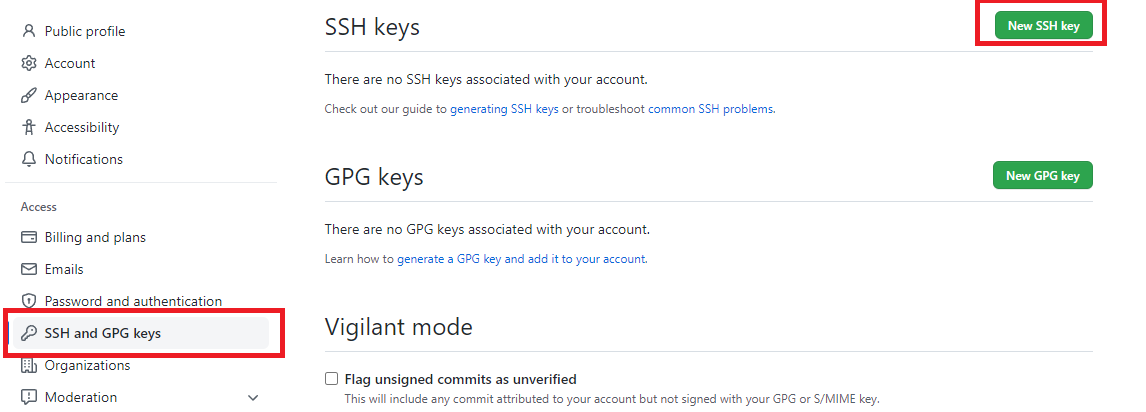The image size is (1146, 412).
Task: Click the Organizations building icon
Action: click(29, 365)
